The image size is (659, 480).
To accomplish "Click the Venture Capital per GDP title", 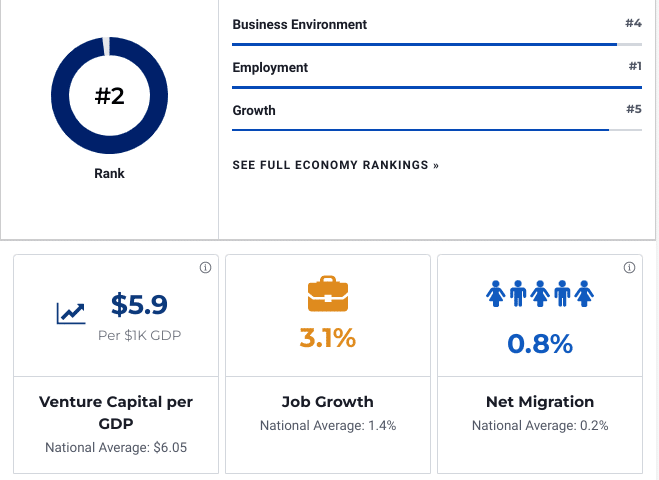I will pos(116,412).
